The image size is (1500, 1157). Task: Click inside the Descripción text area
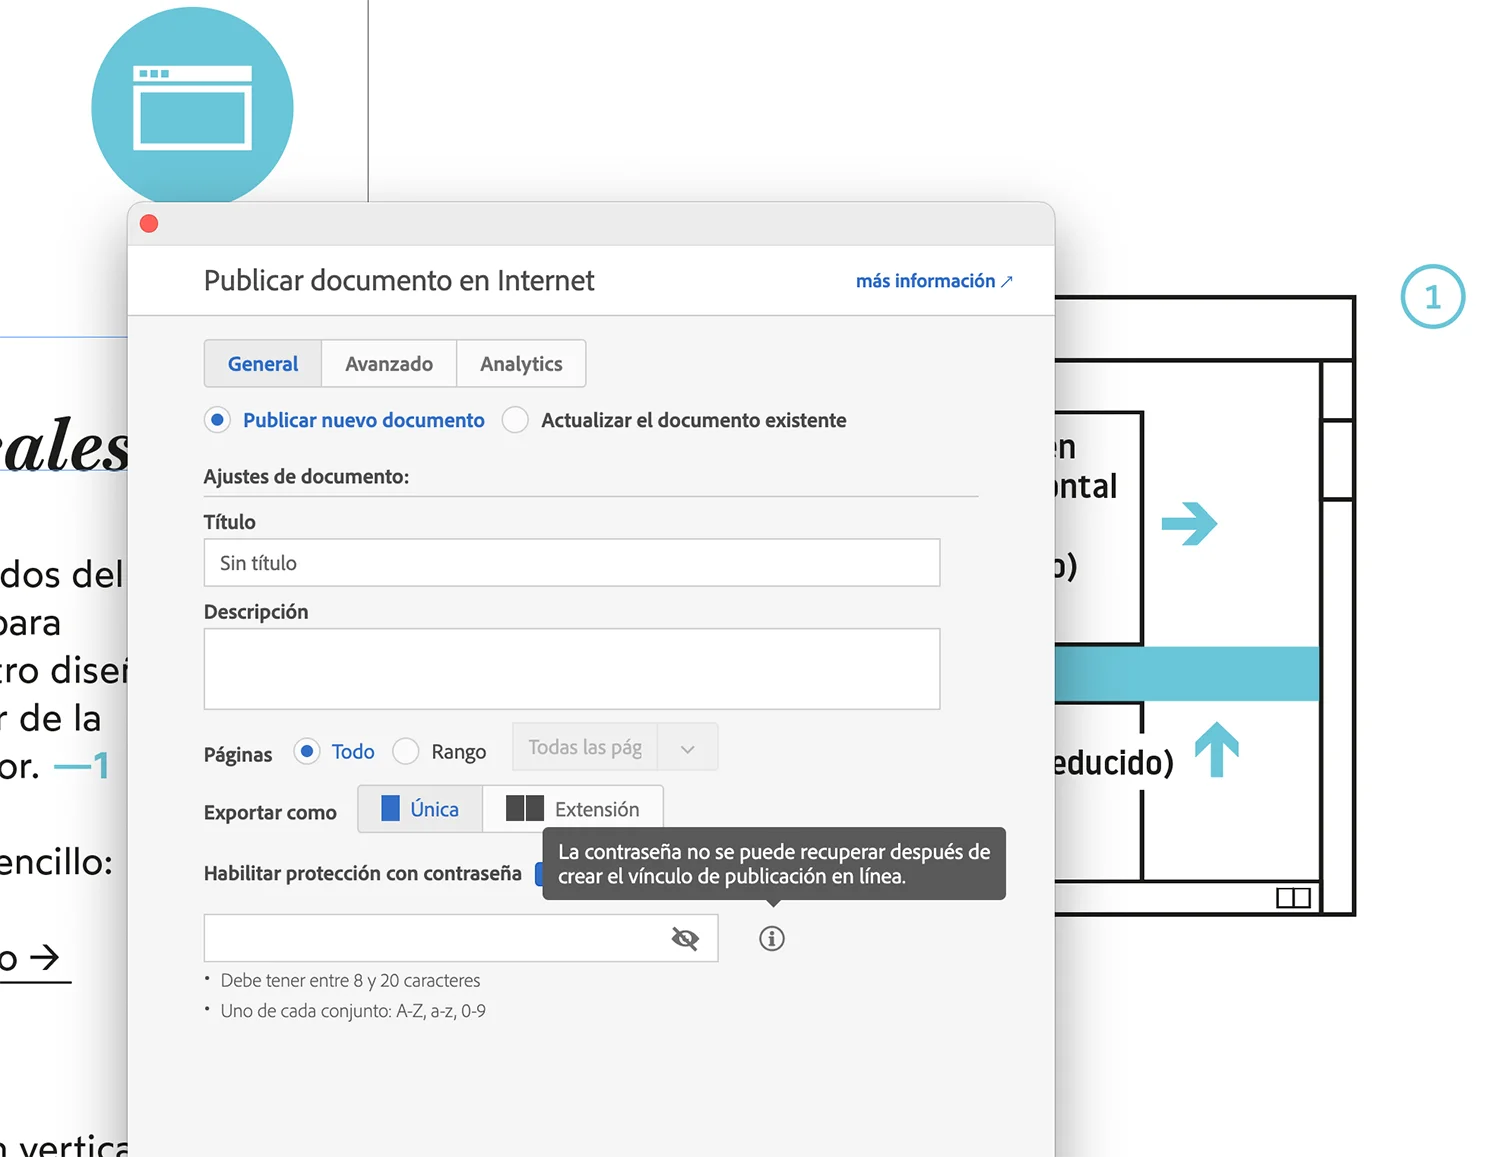[x=571, y=668]
